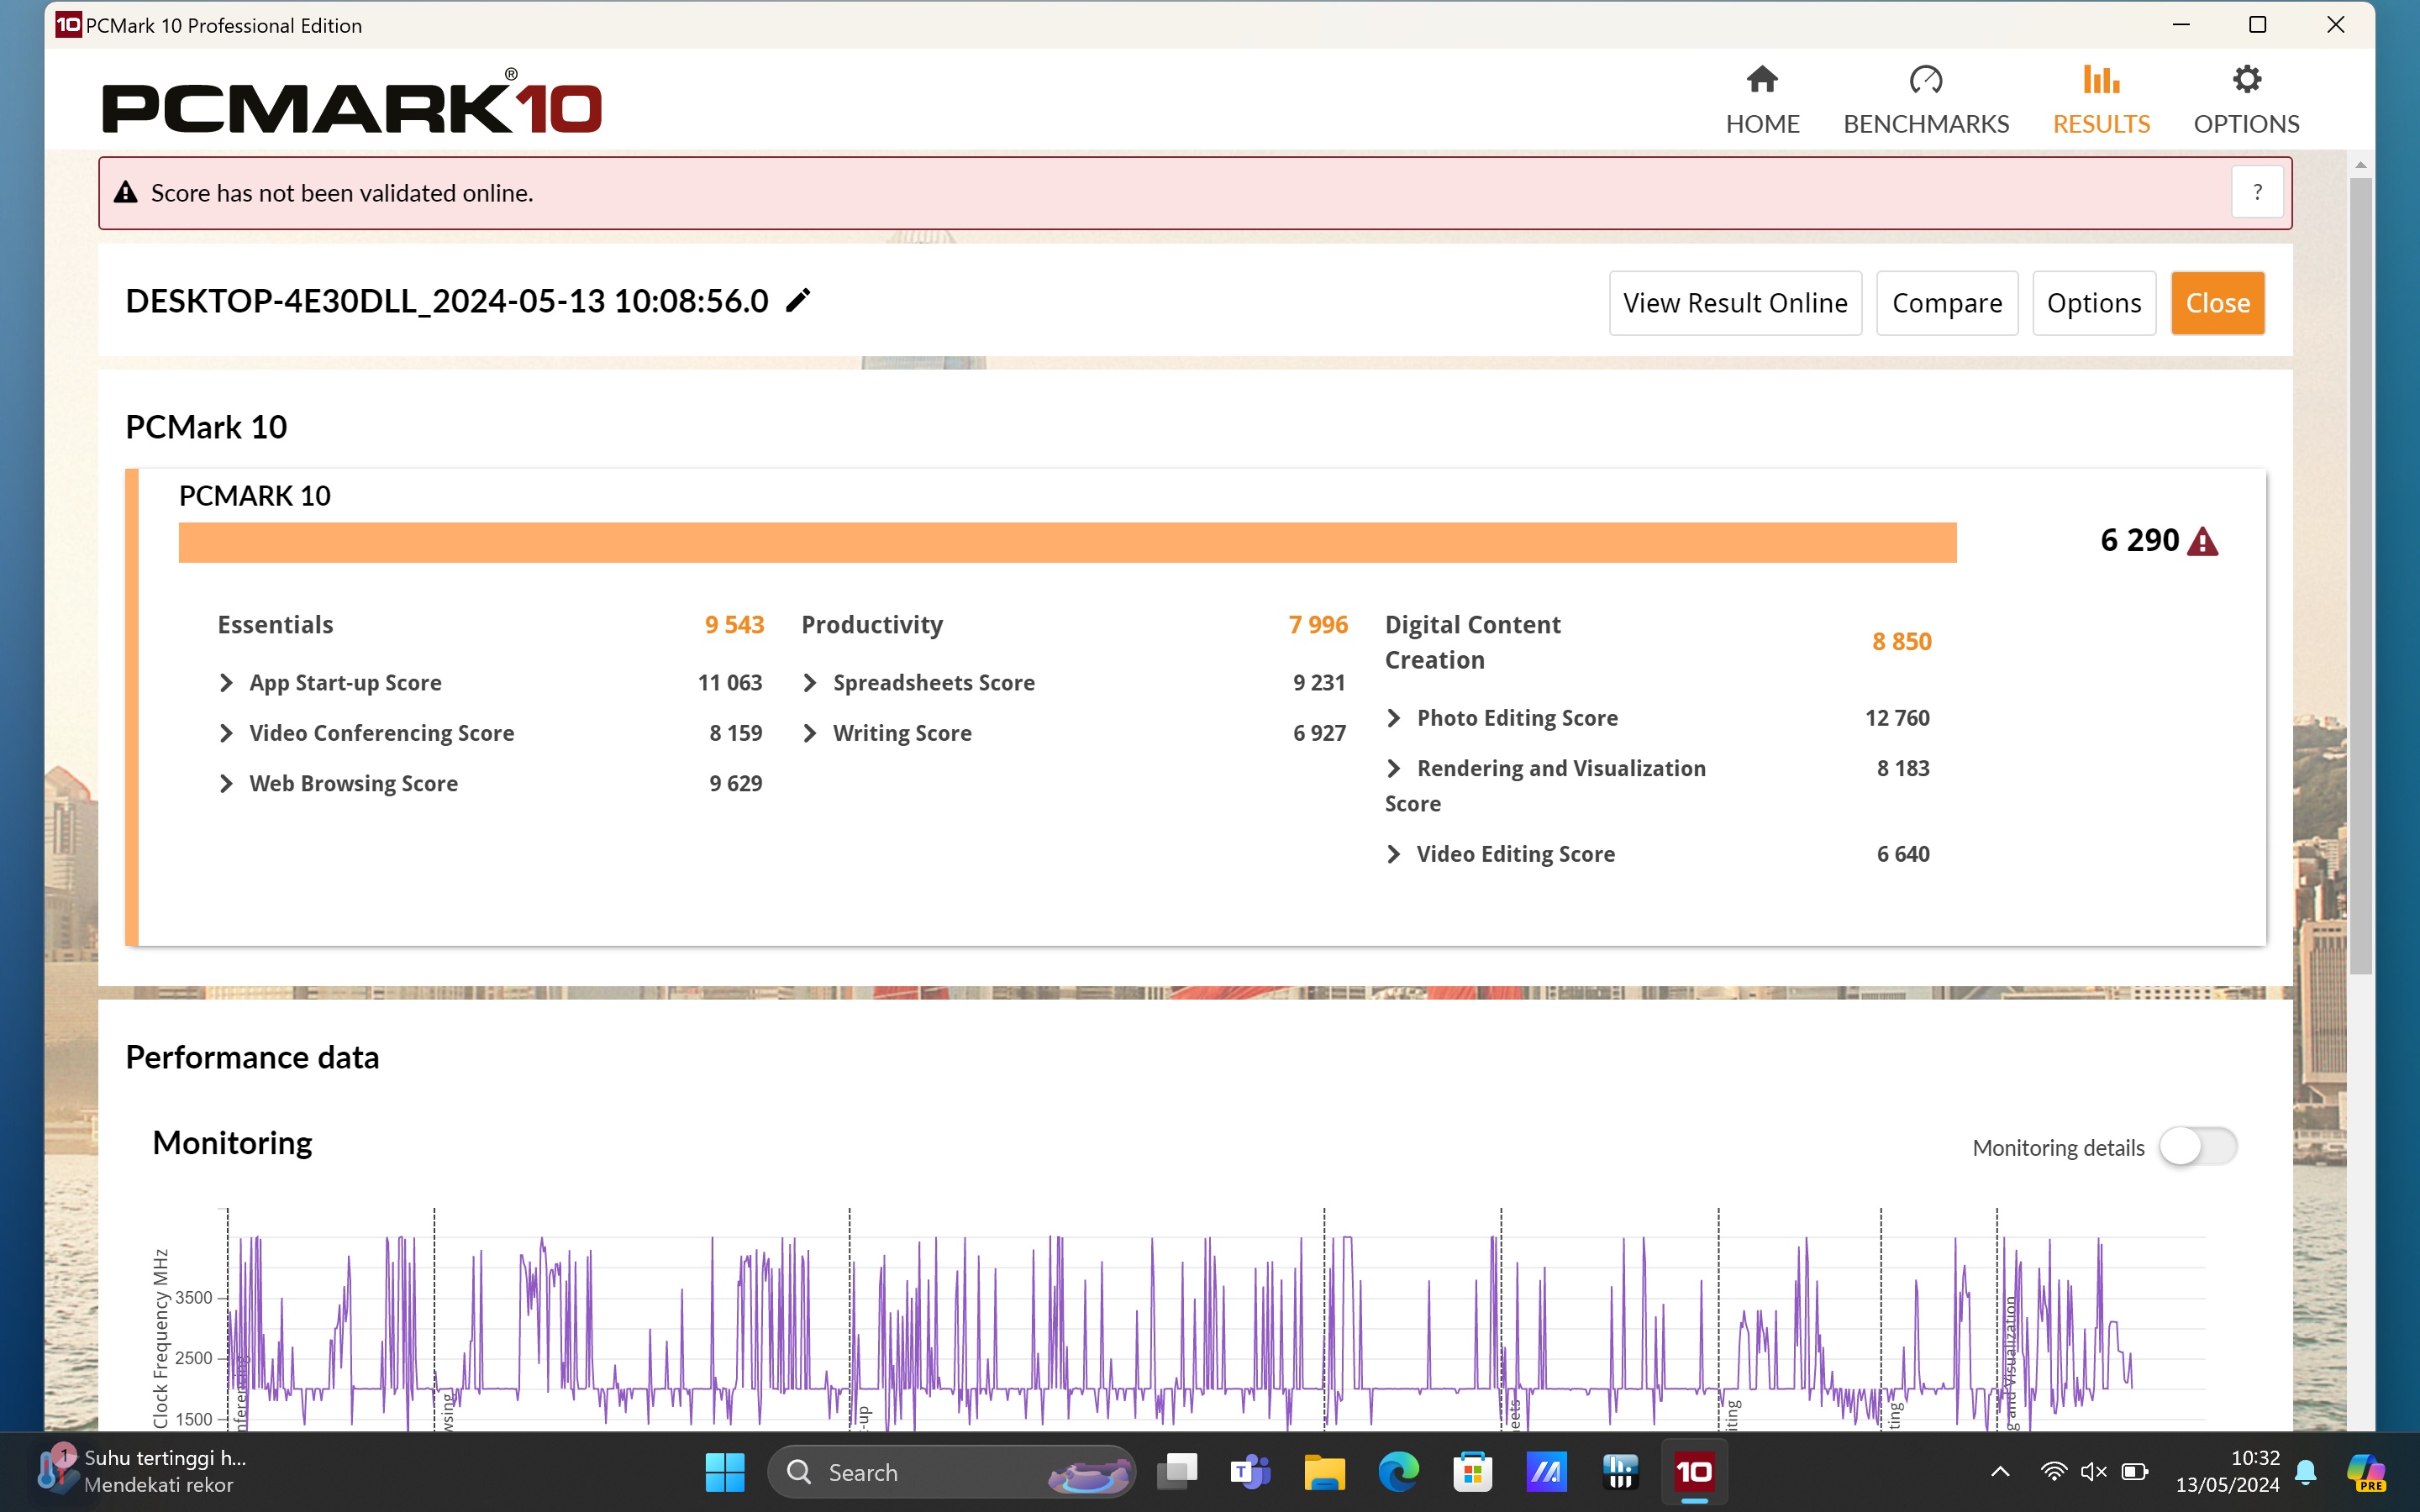The width and height of the screenshot is (2420, 1512).
Task: Click the View Result Online button
Action: 1734,303
